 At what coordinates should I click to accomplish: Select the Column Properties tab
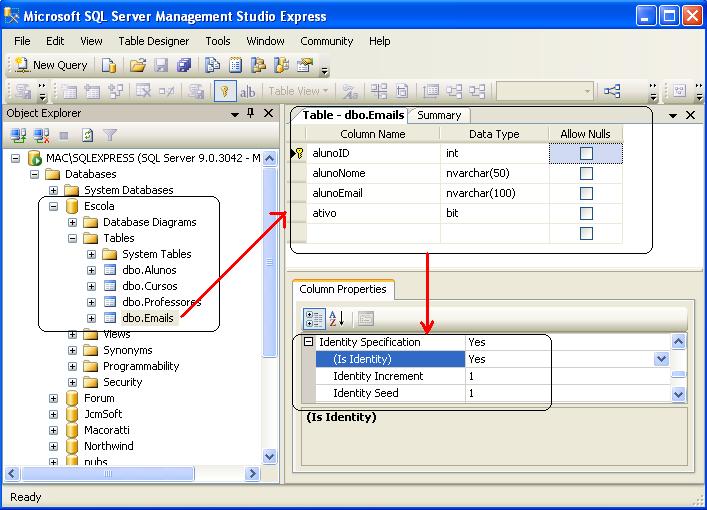coord(343,289)
